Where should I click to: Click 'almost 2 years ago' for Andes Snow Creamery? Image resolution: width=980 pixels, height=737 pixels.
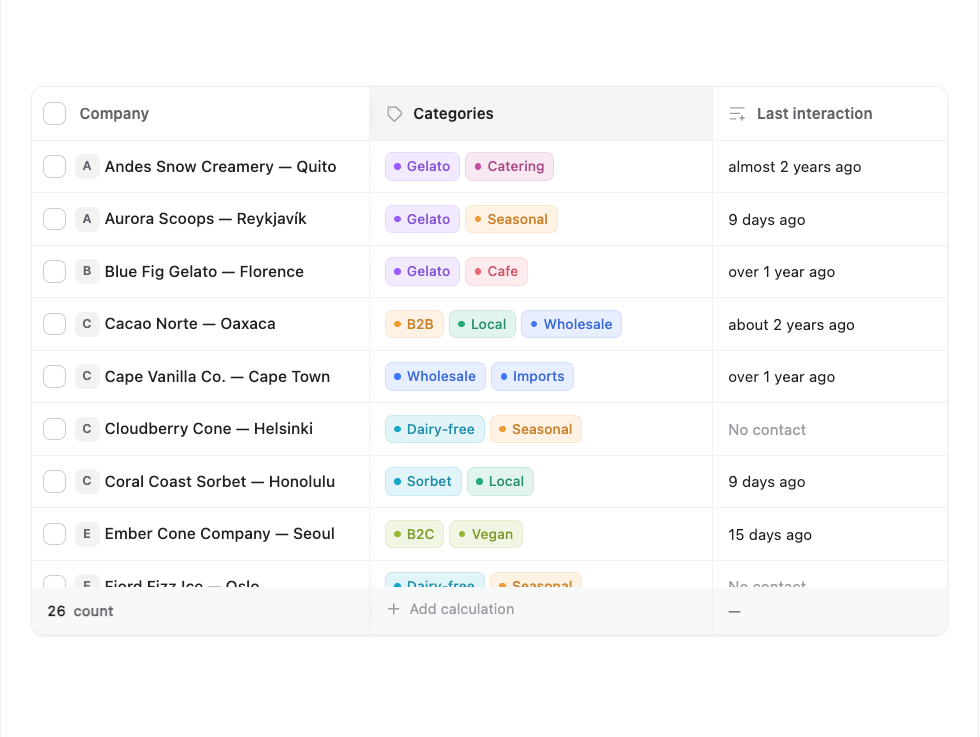[795, 167]
